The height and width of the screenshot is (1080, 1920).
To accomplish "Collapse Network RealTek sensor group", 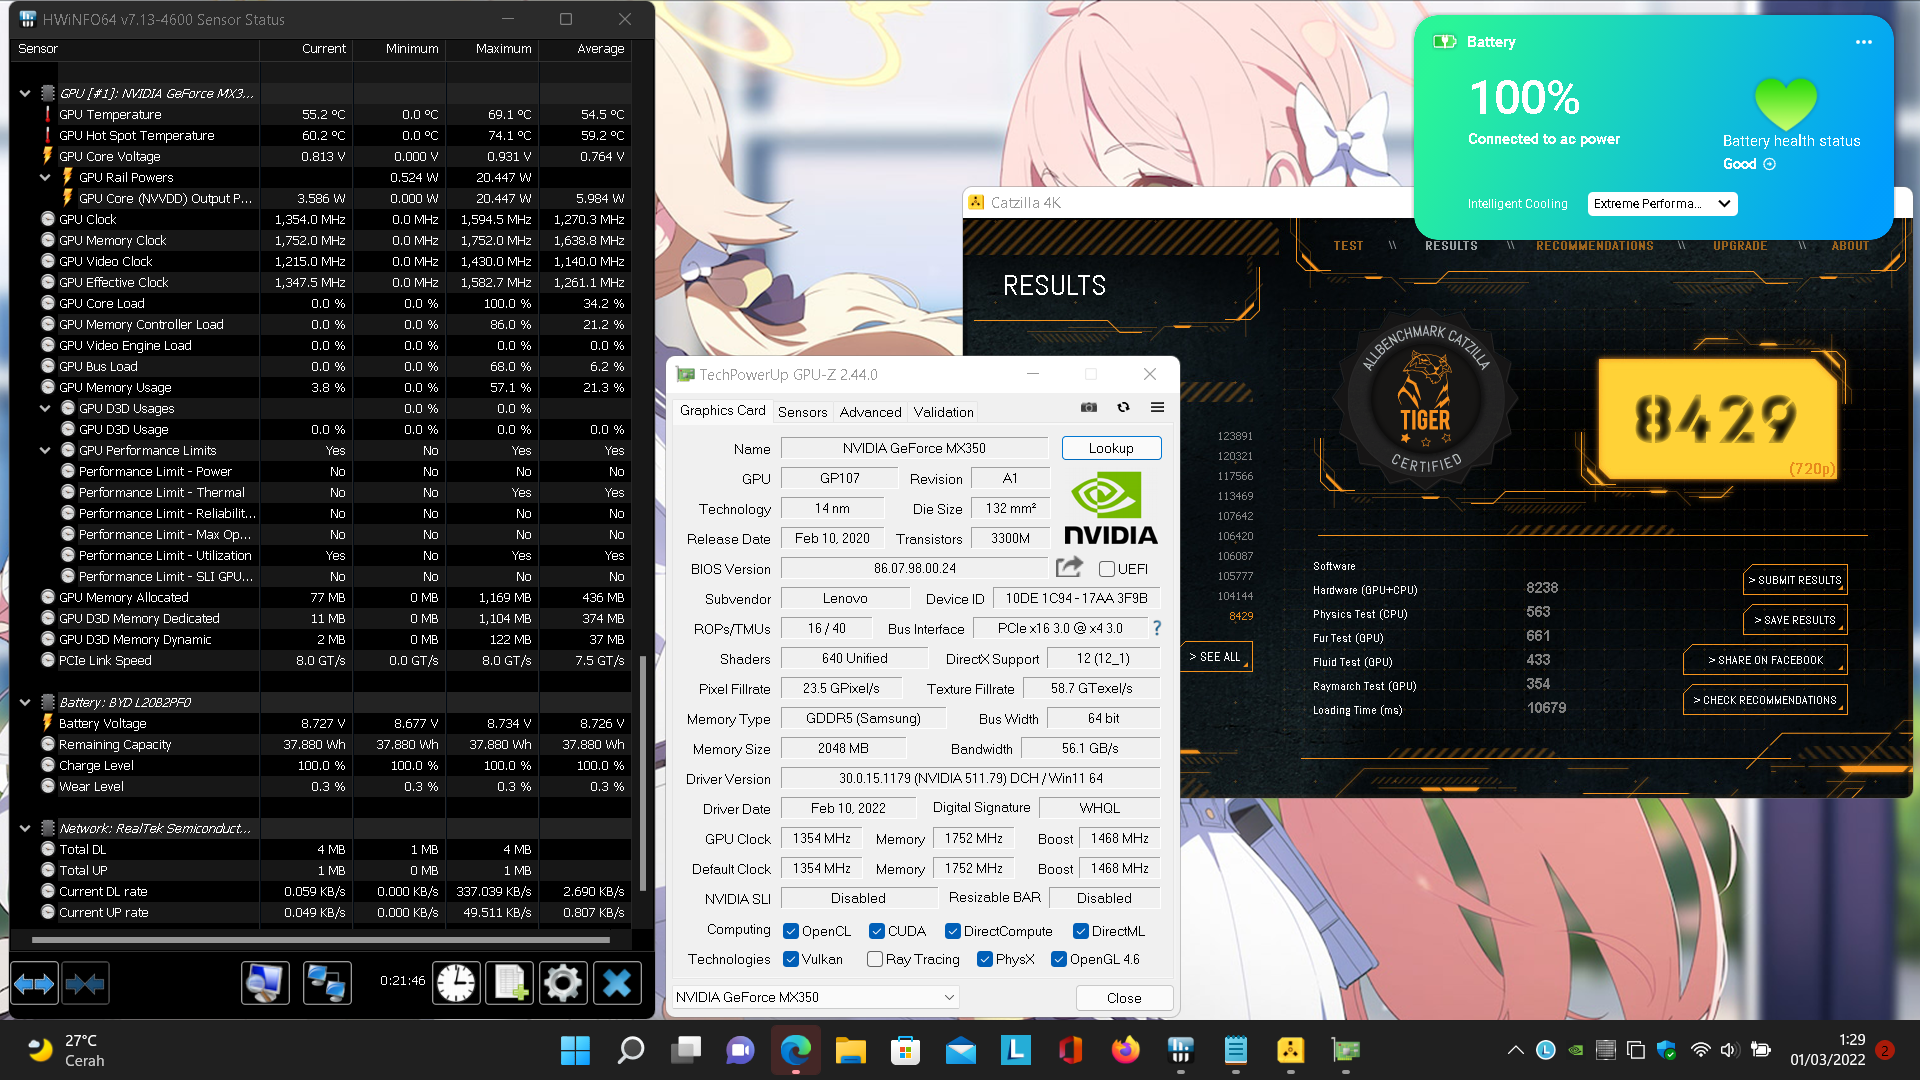I will coord(25,828).
